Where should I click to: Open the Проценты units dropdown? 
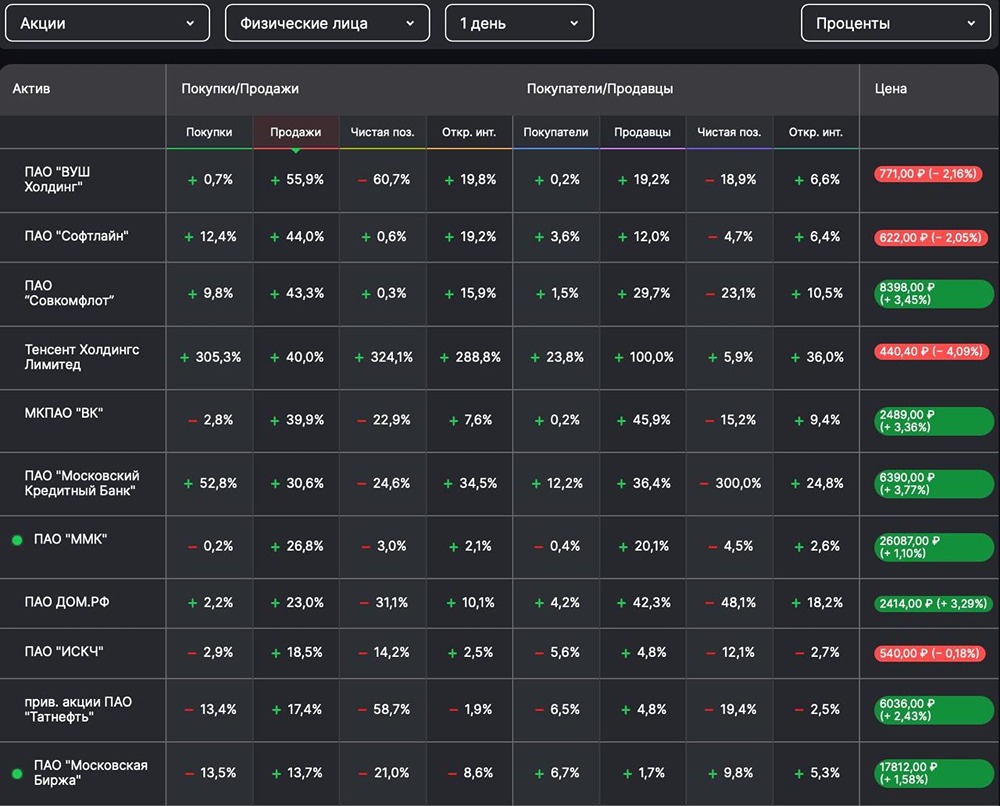(895, 24)
